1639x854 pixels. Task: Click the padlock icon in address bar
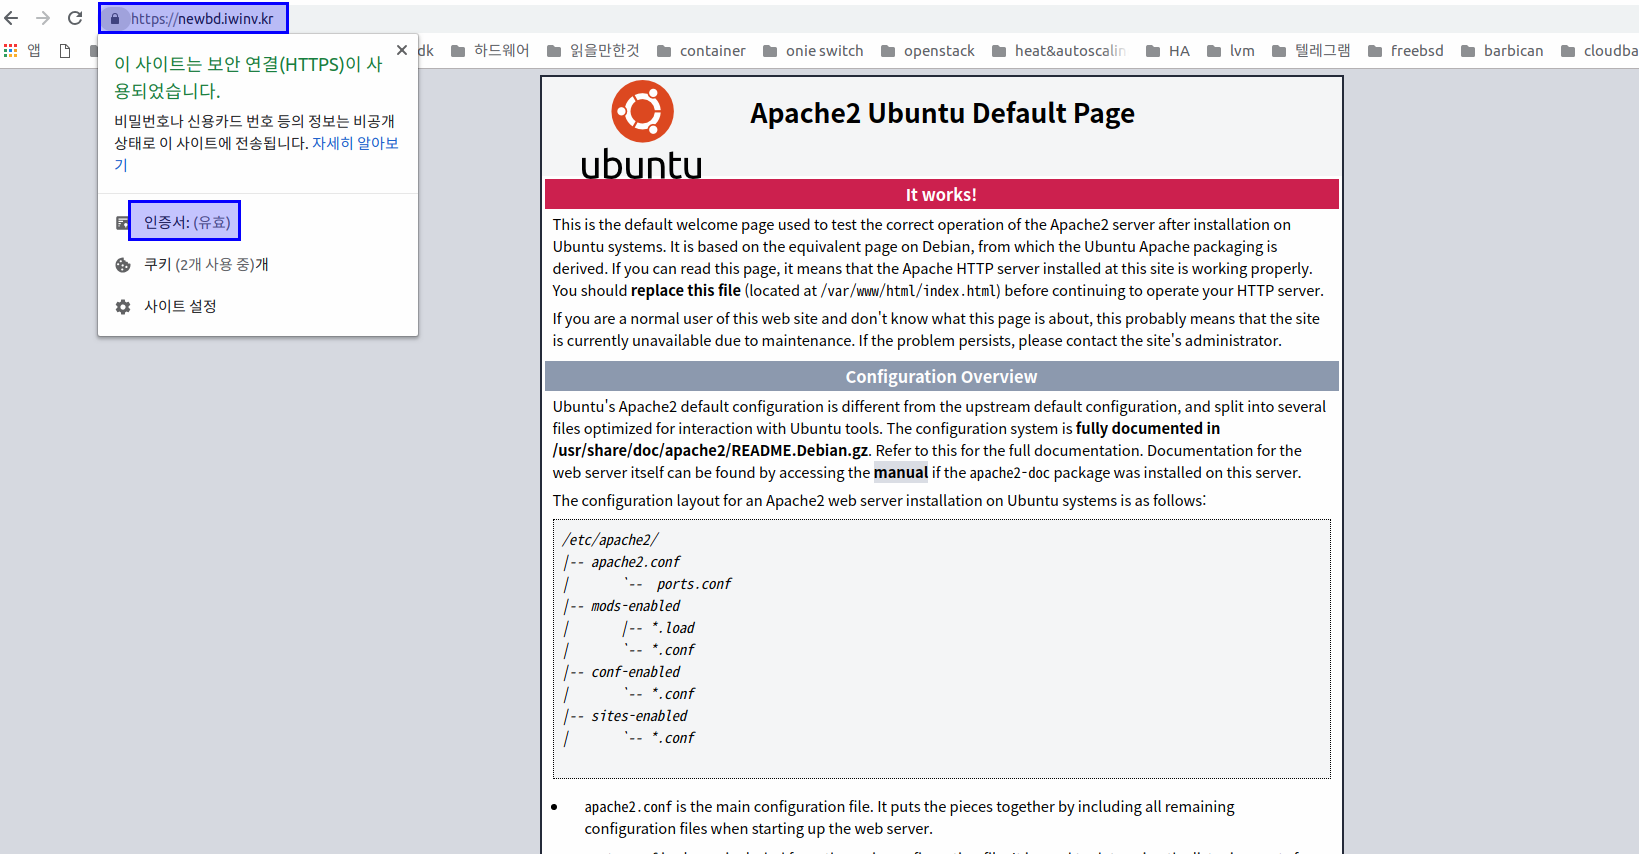click(115, 19)
